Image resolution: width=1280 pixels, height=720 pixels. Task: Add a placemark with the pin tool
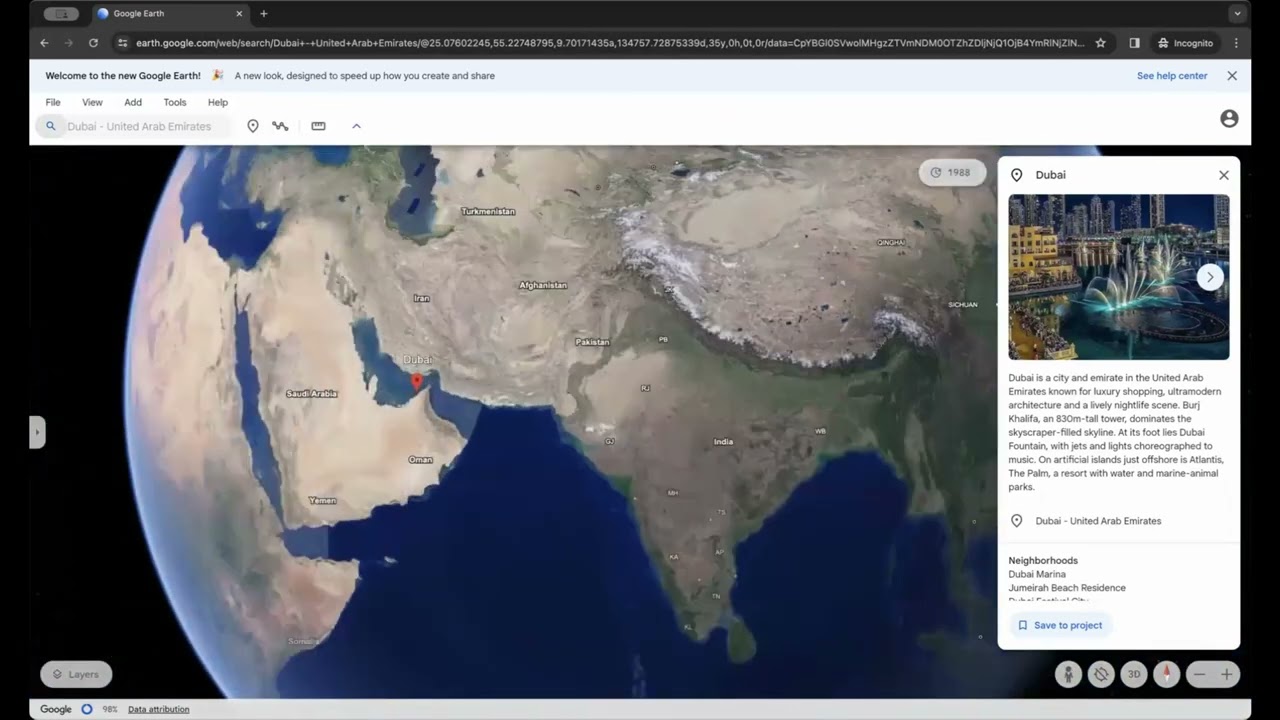253,126
